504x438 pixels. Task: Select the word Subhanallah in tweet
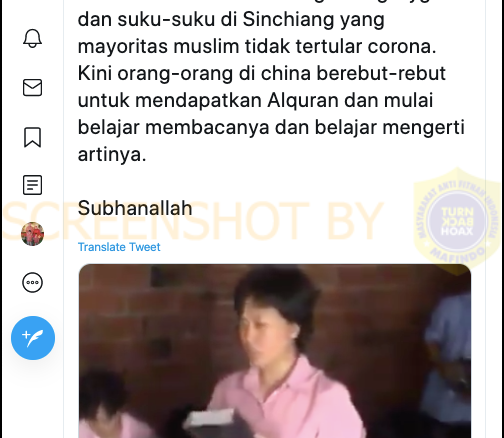(135, 208)
